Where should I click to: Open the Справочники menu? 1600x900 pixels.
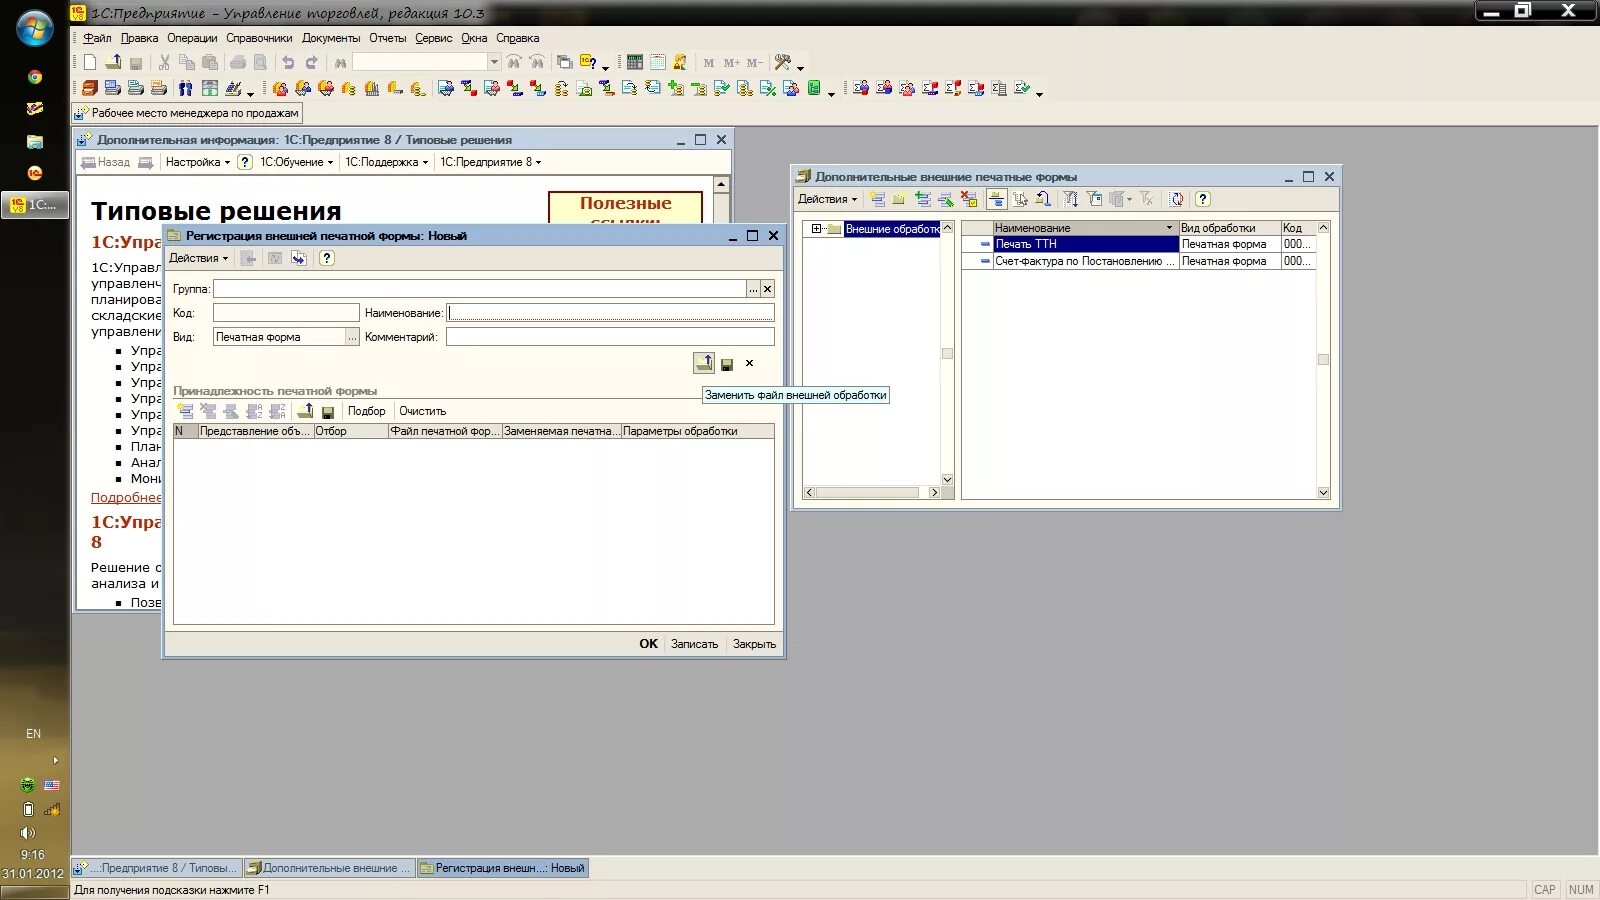pyautogui.click(x=259, y=38)
